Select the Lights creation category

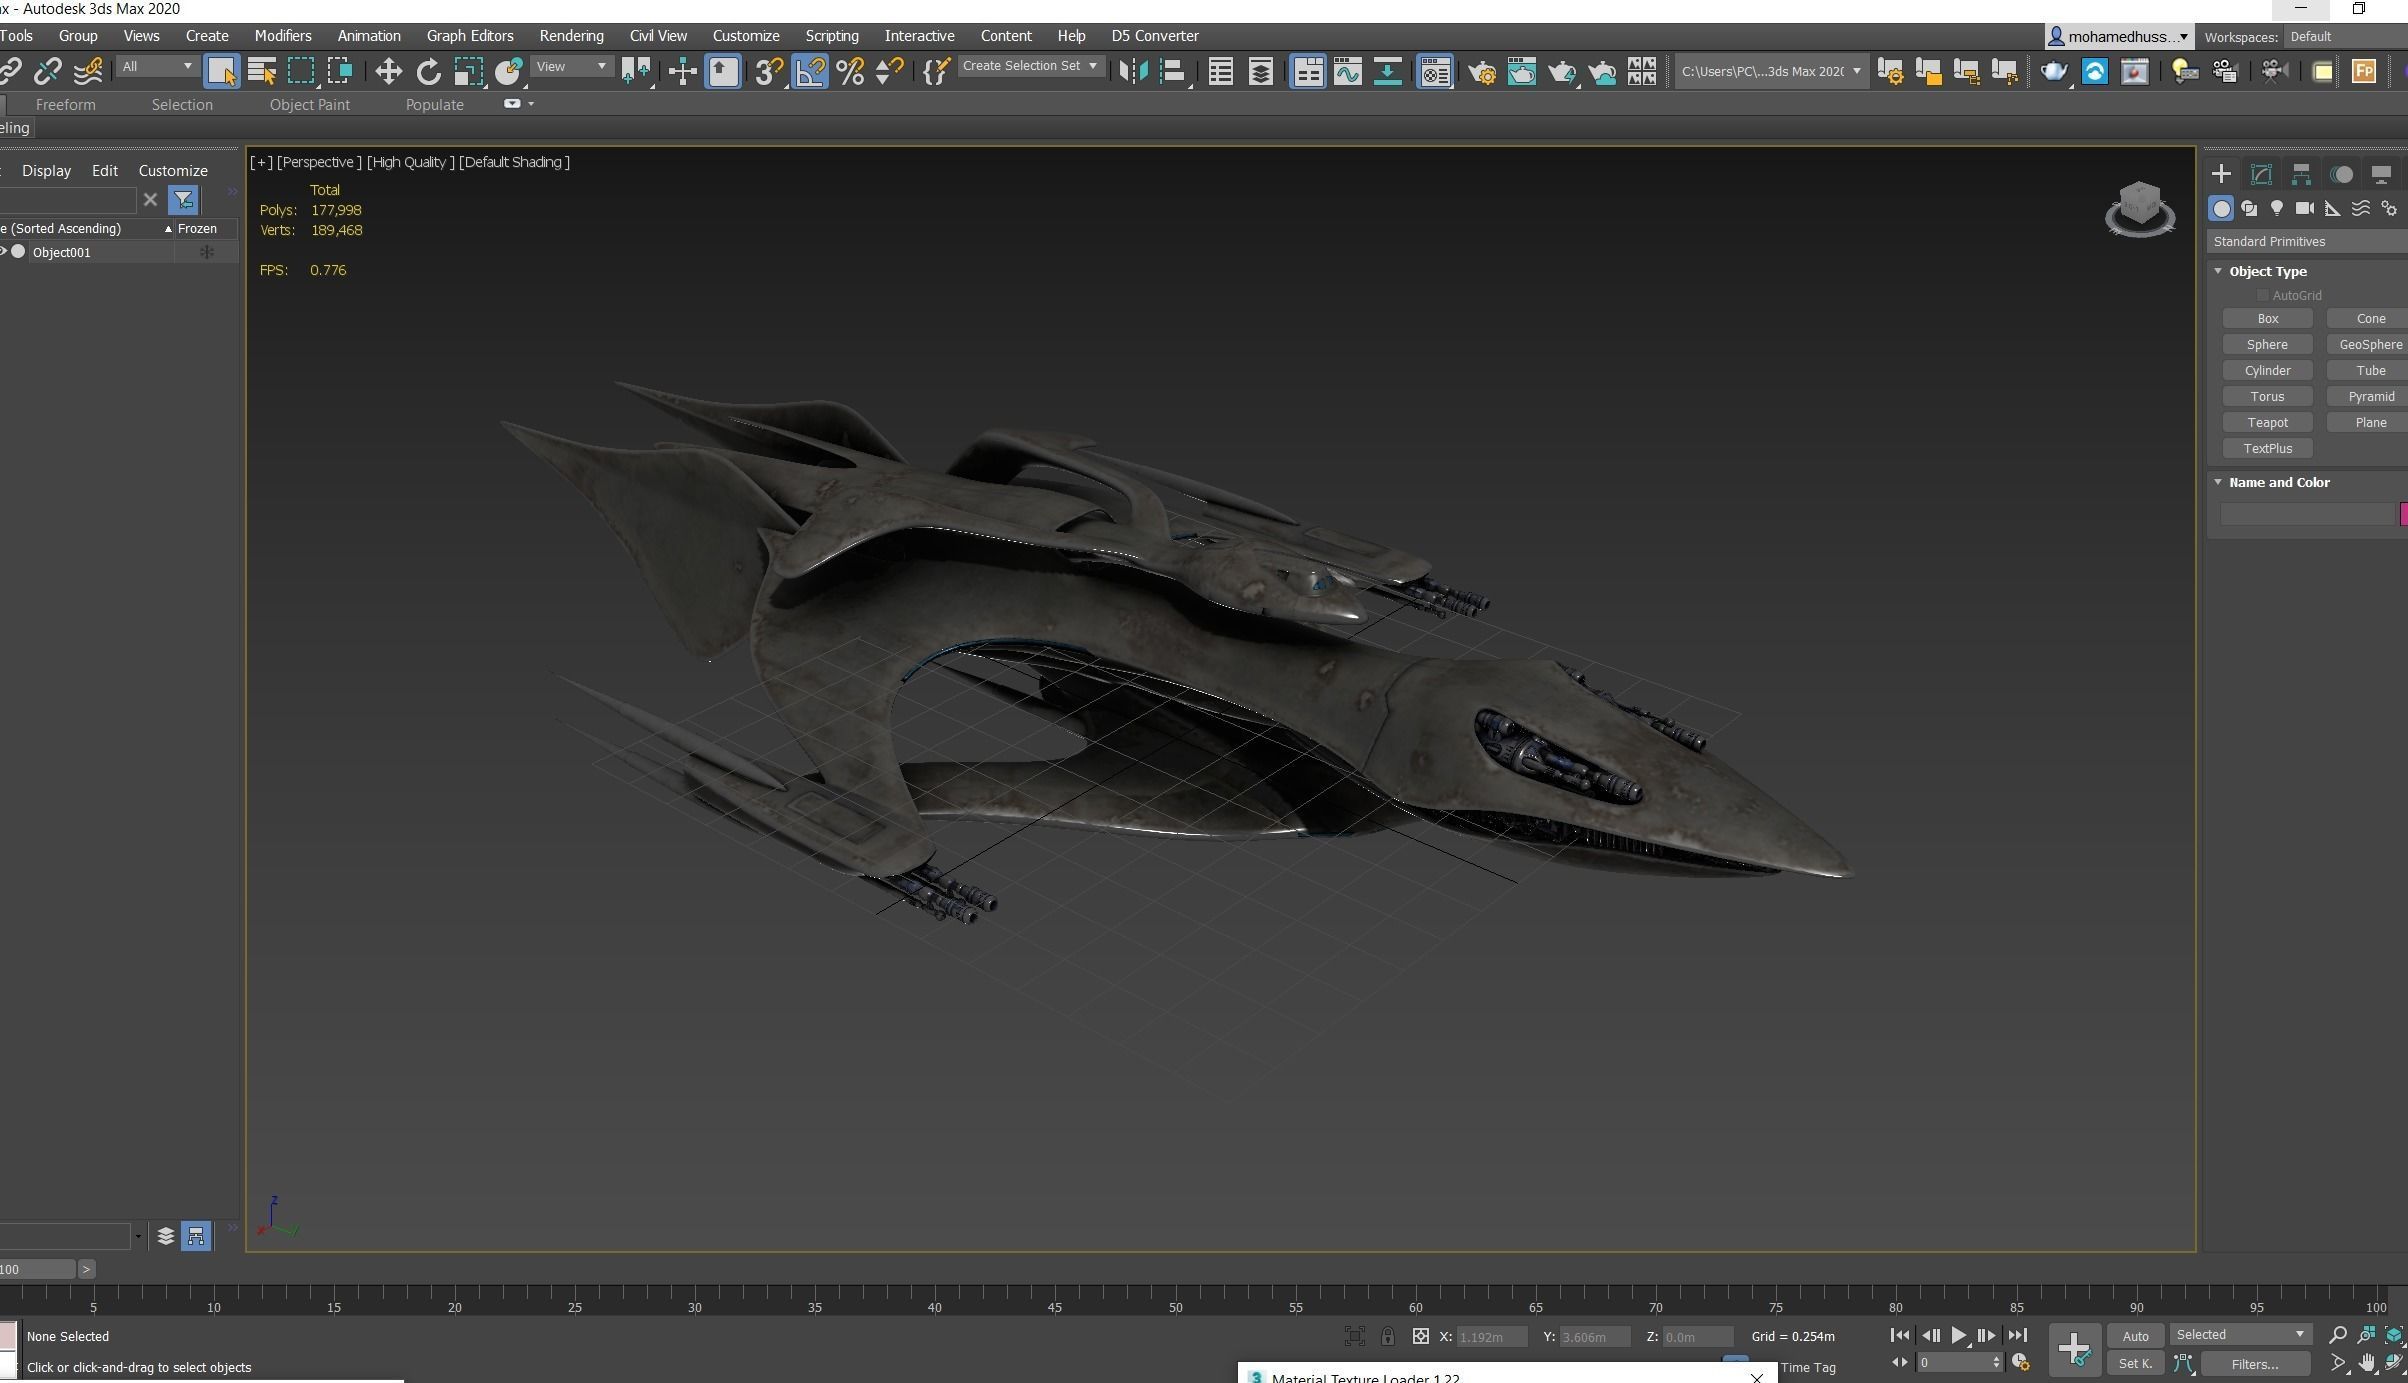click(x=2276, y=208)
